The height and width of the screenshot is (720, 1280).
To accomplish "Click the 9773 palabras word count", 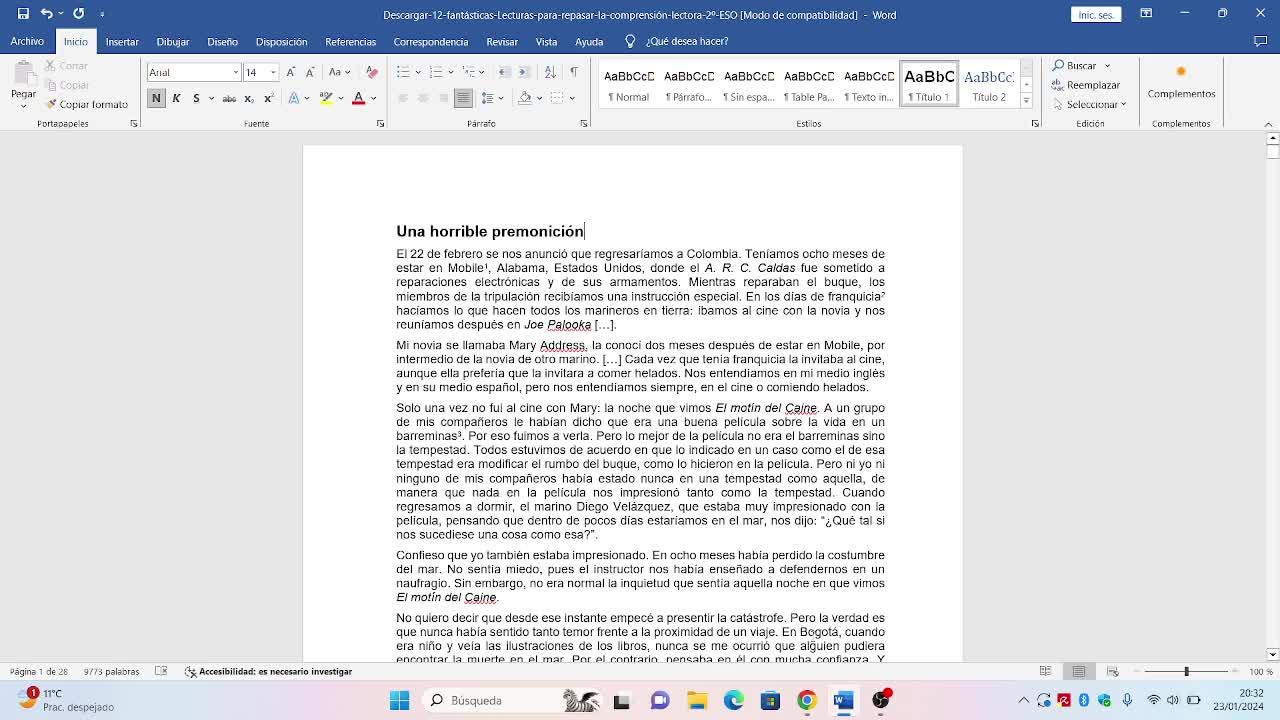I will pos(111,671).
